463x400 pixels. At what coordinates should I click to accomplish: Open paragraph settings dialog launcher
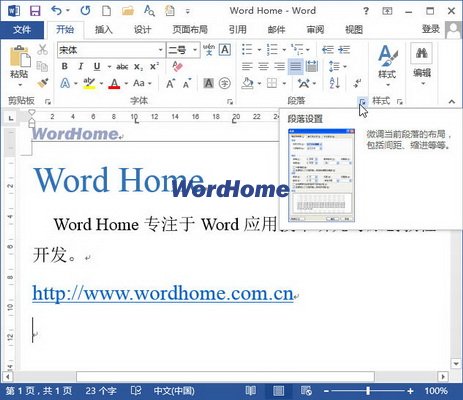click(363, 101)
